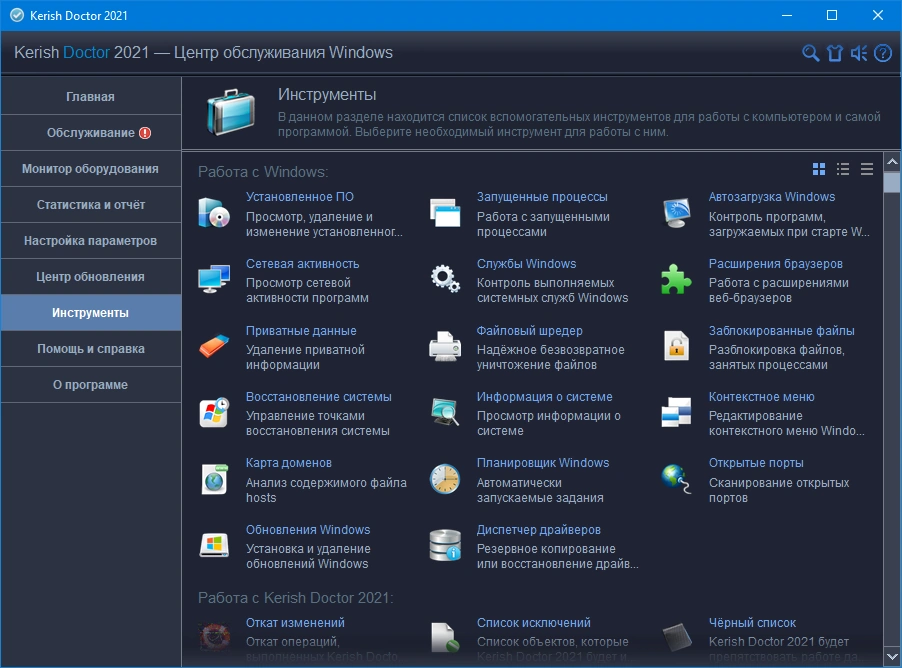Open the Обслуживание sidebar section
902x668 pixels.
click(91, 133)
